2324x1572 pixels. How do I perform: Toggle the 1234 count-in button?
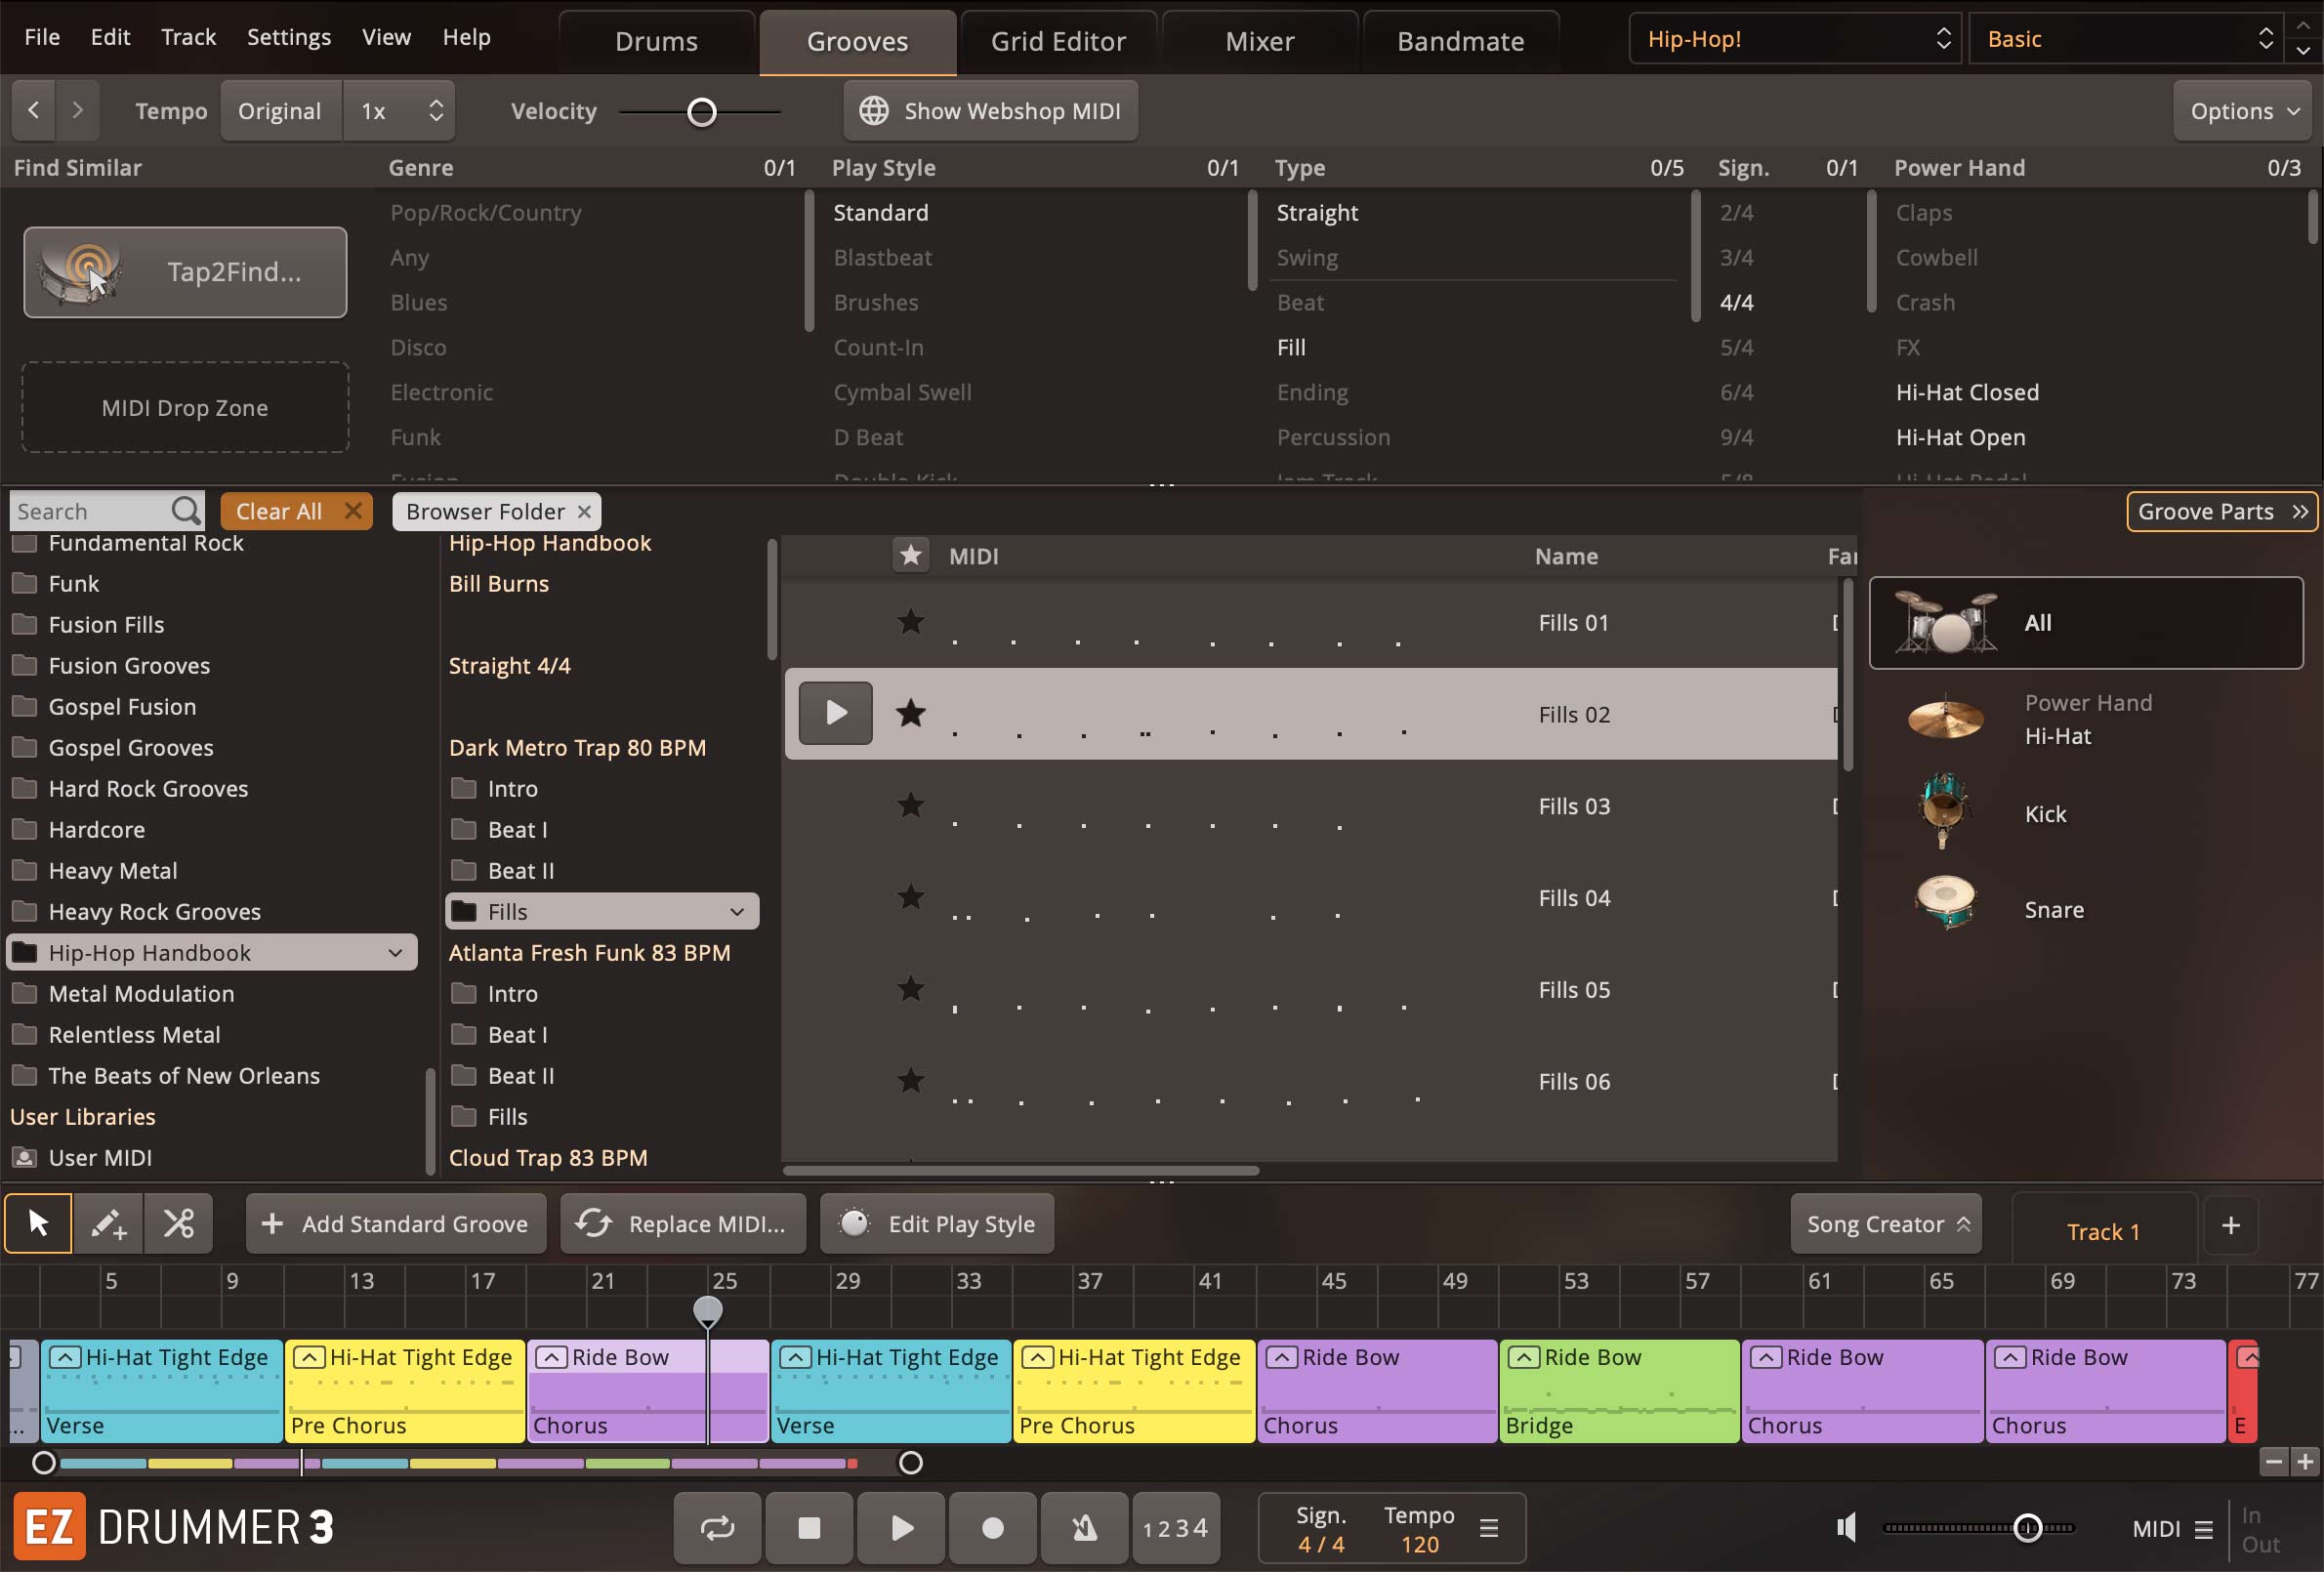1175,1527
